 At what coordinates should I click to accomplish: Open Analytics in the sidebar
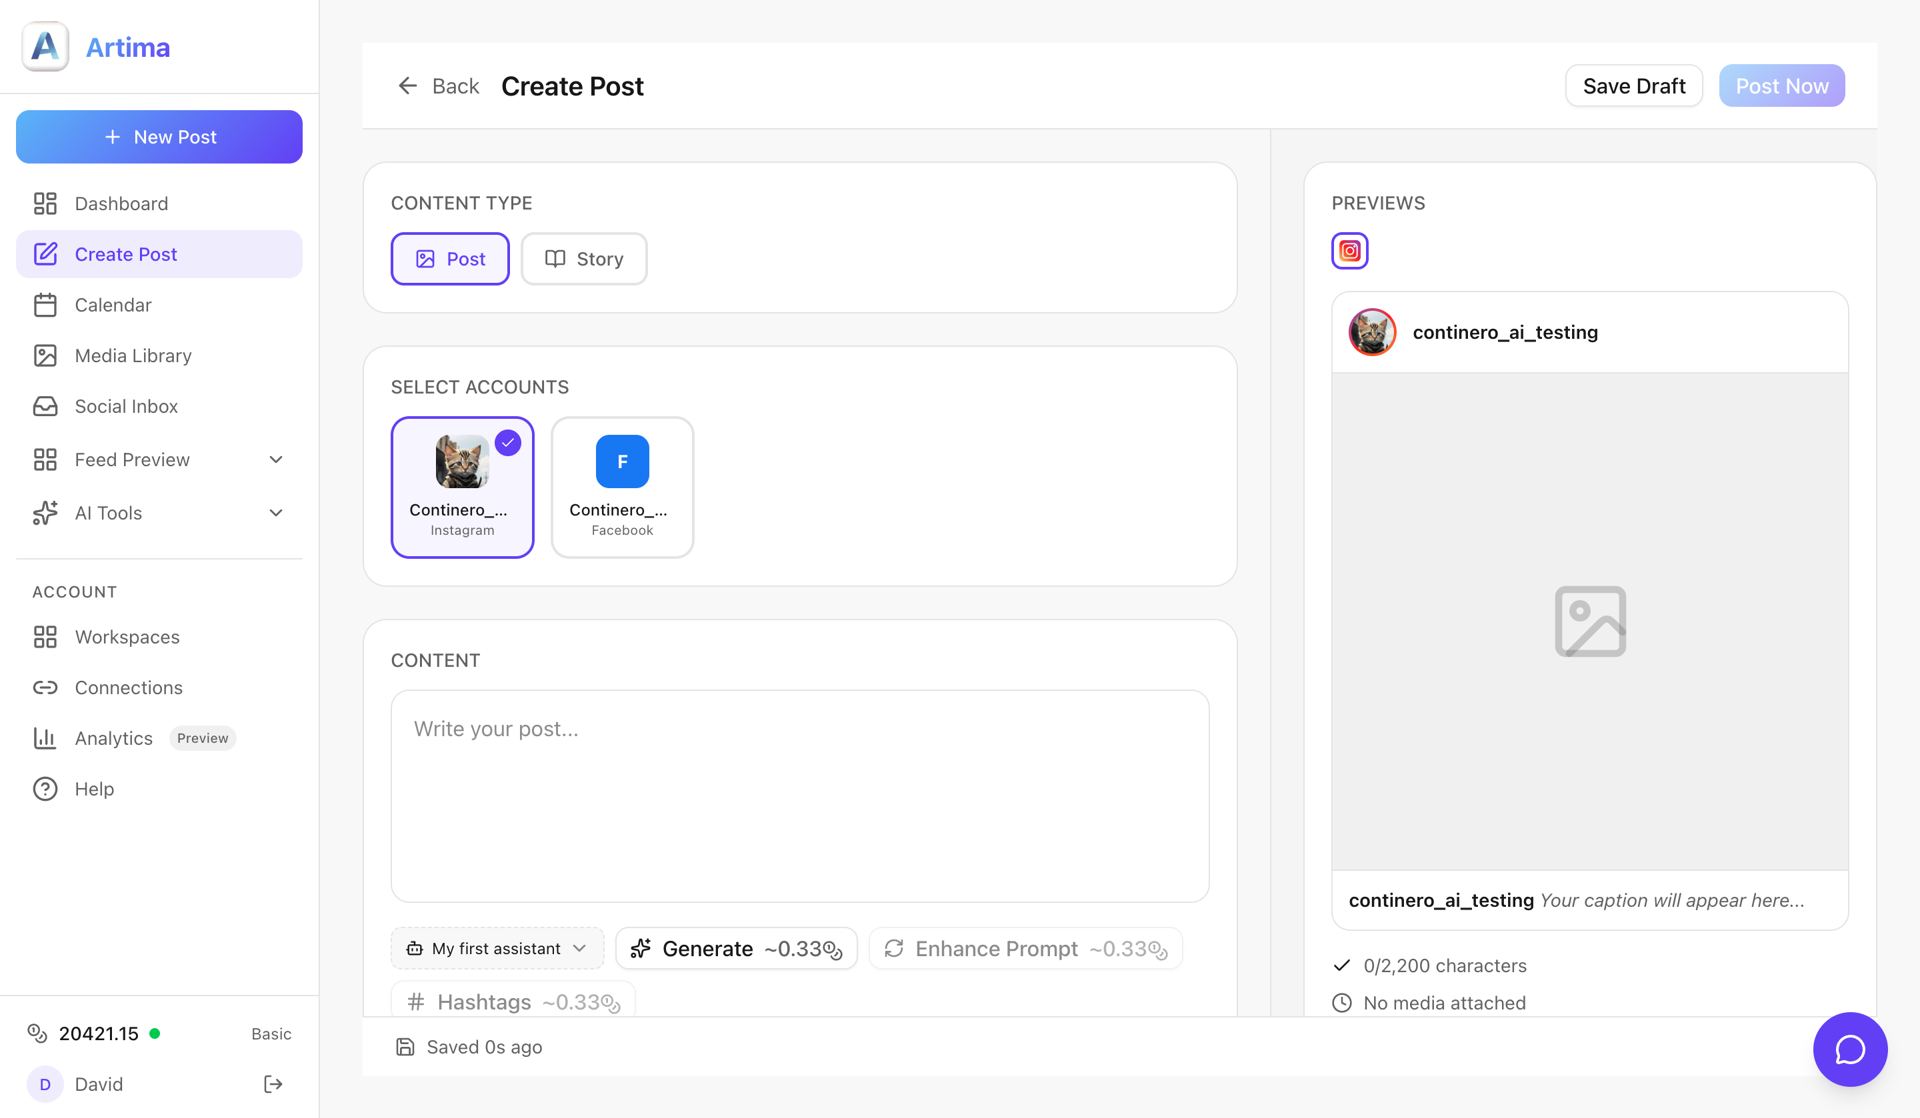pos(113,738)
